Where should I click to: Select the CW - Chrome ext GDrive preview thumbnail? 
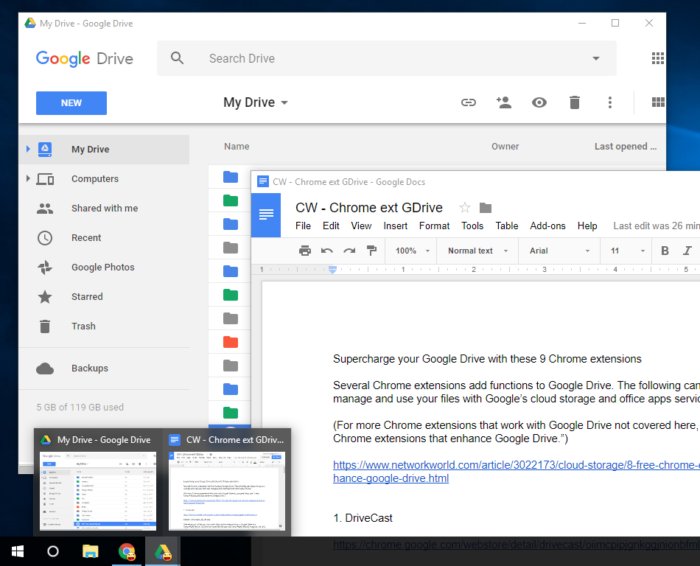click(x=227, y=491)
